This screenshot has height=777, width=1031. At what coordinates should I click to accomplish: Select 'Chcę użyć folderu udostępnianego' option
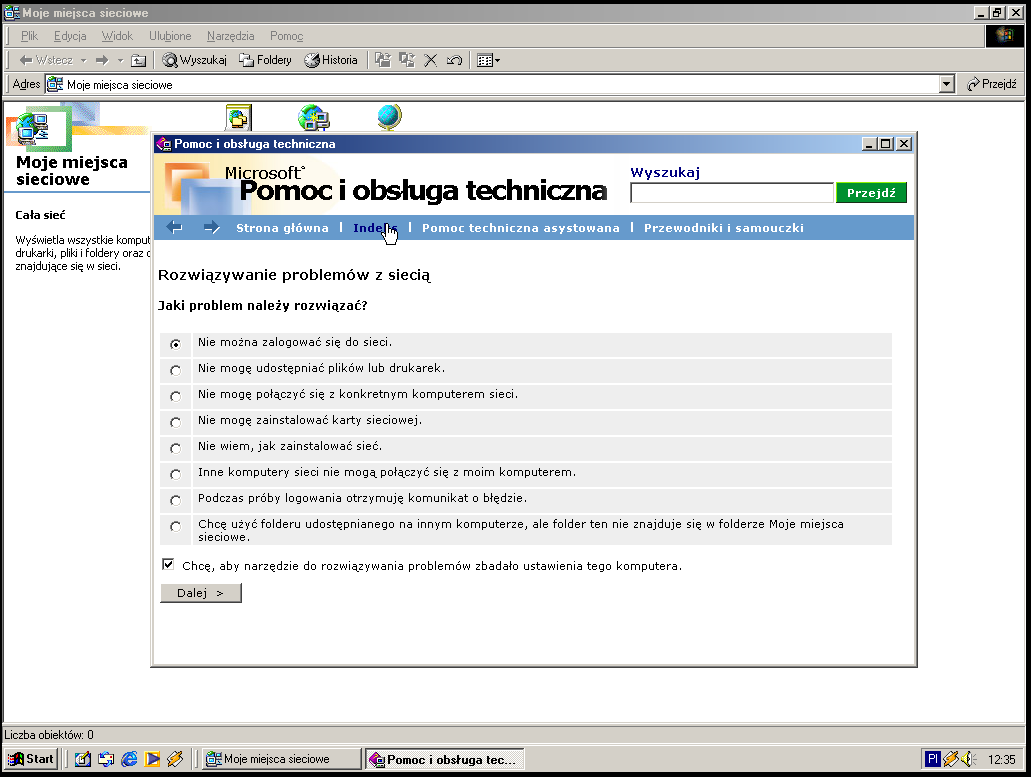(x=175, y=526)
